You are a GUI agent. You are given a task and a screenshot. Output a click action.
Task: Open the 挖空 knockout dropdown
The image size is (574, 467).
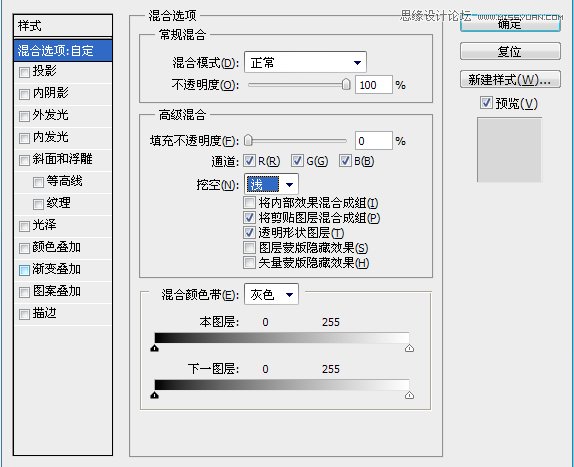271,184
